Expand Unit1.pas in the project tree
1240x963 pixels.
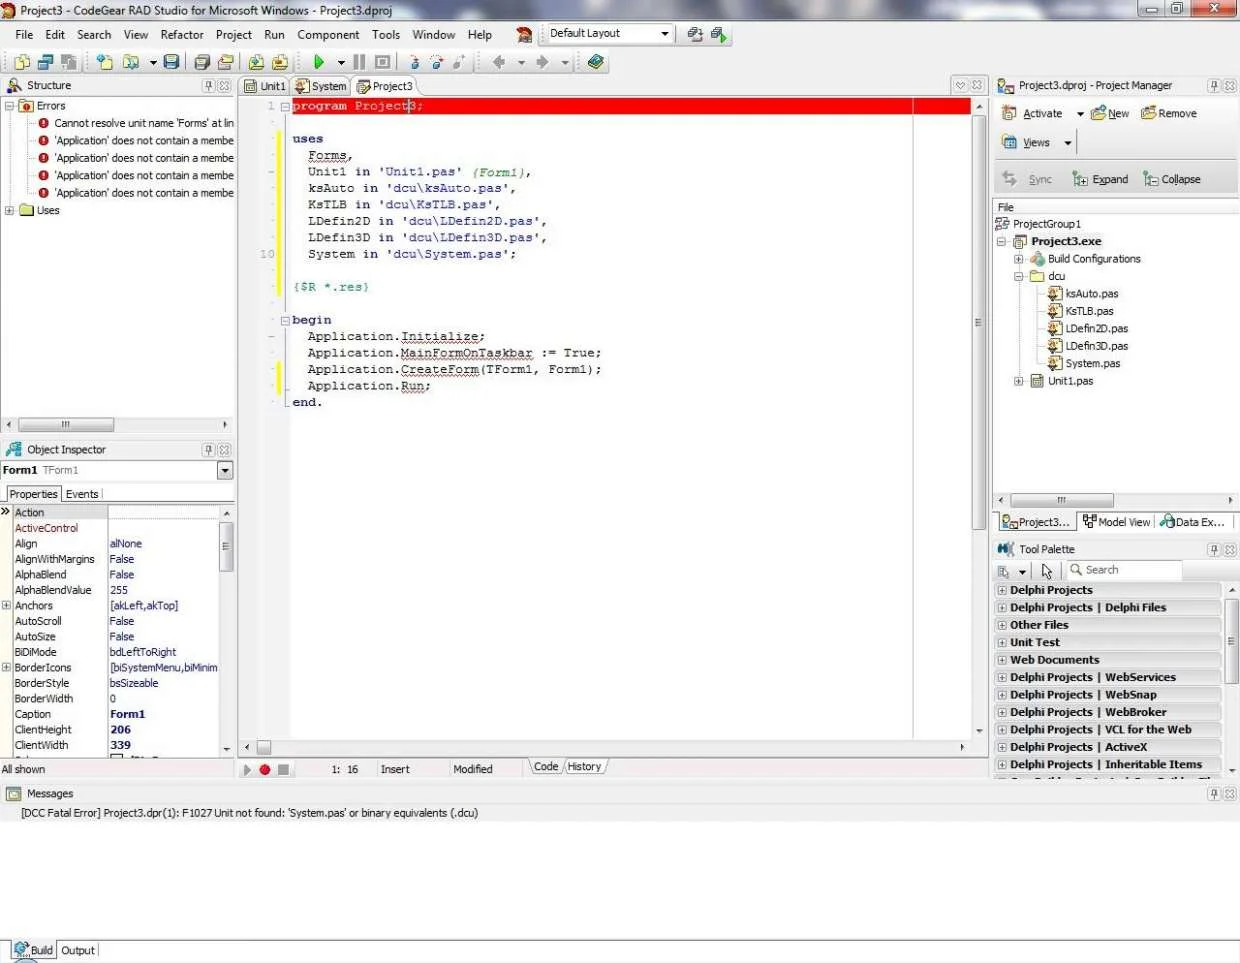pyautogui.click(x=1019, y=381)
